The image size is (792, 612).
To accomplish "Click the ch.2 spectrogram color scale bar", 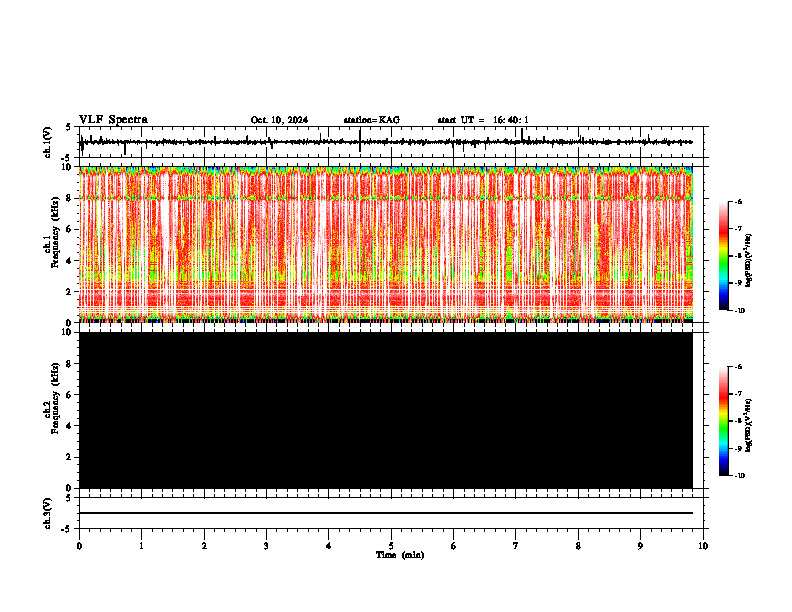I will coord(724,421).
